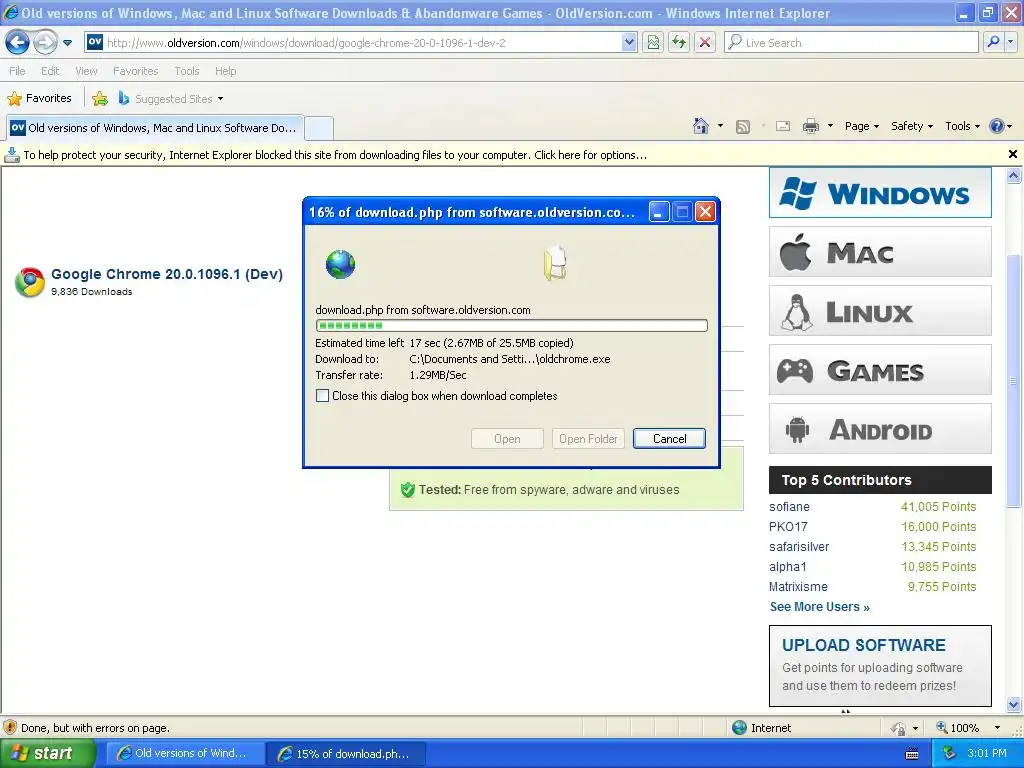Expand the Home button dropdown arrow
Screen dimensions: 1024x768
[x=720, y=126]
